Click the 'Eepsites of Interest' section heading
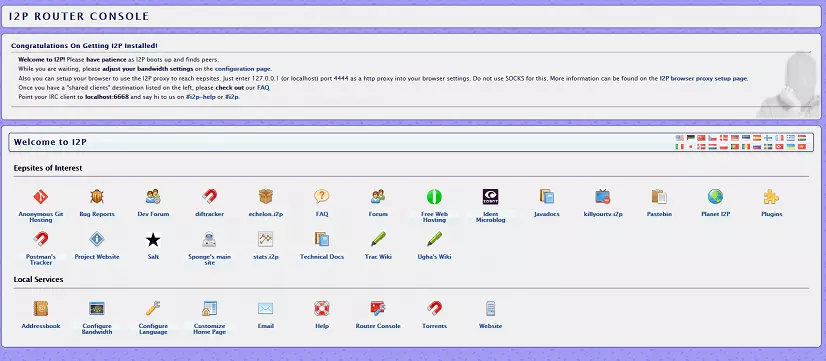826x361 pixels. pos(48,168)
